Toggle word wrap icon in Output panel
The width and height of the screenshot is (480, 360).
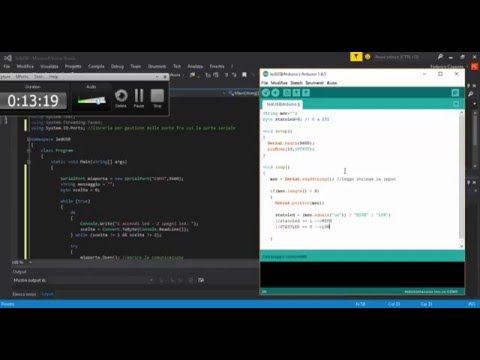tap(201, 280)
